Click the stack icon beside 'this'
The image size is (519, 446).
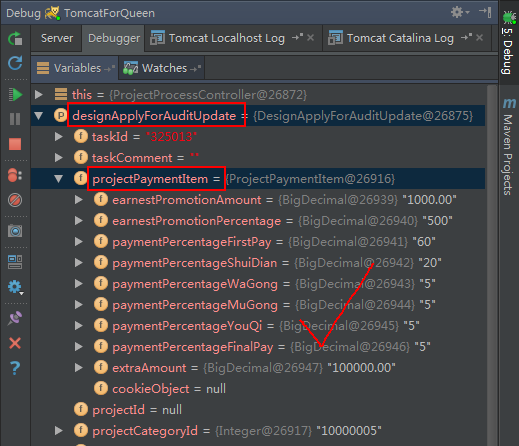[x=61, y=94]
